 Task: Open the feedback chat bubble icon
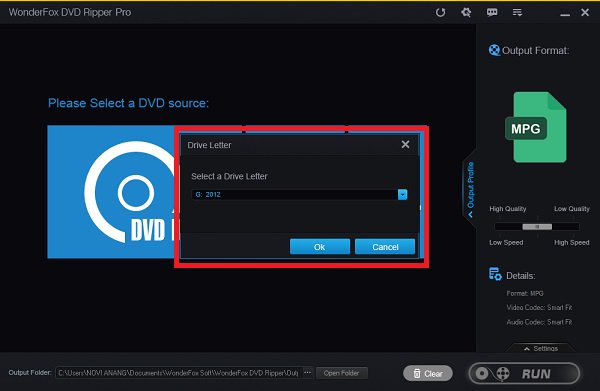point(492,12)
